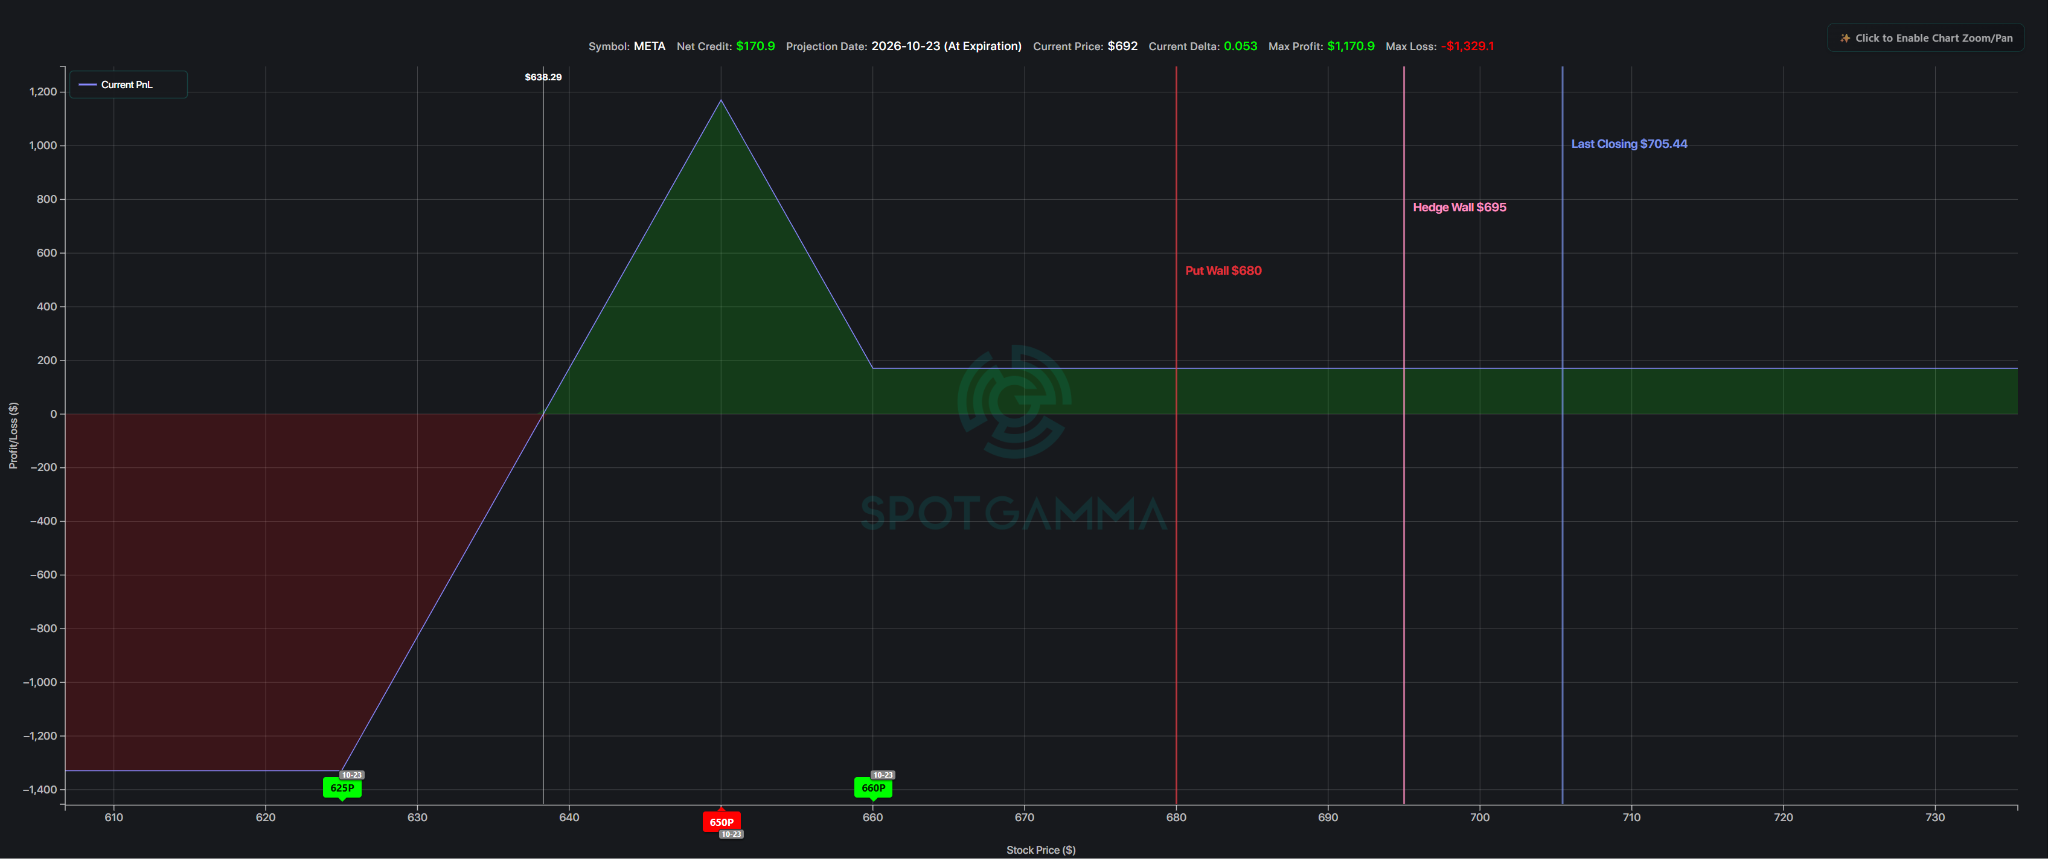Click the Current Price $692 value
This screenshot has height=859, width=2048.
coord(1122,46)
